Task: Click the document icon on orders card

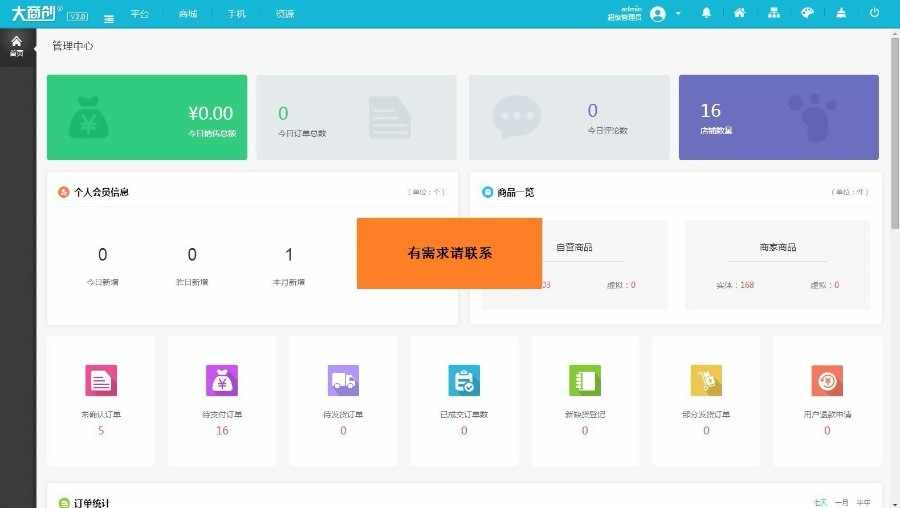Action: pyautogui.click(x=390, y=117)
